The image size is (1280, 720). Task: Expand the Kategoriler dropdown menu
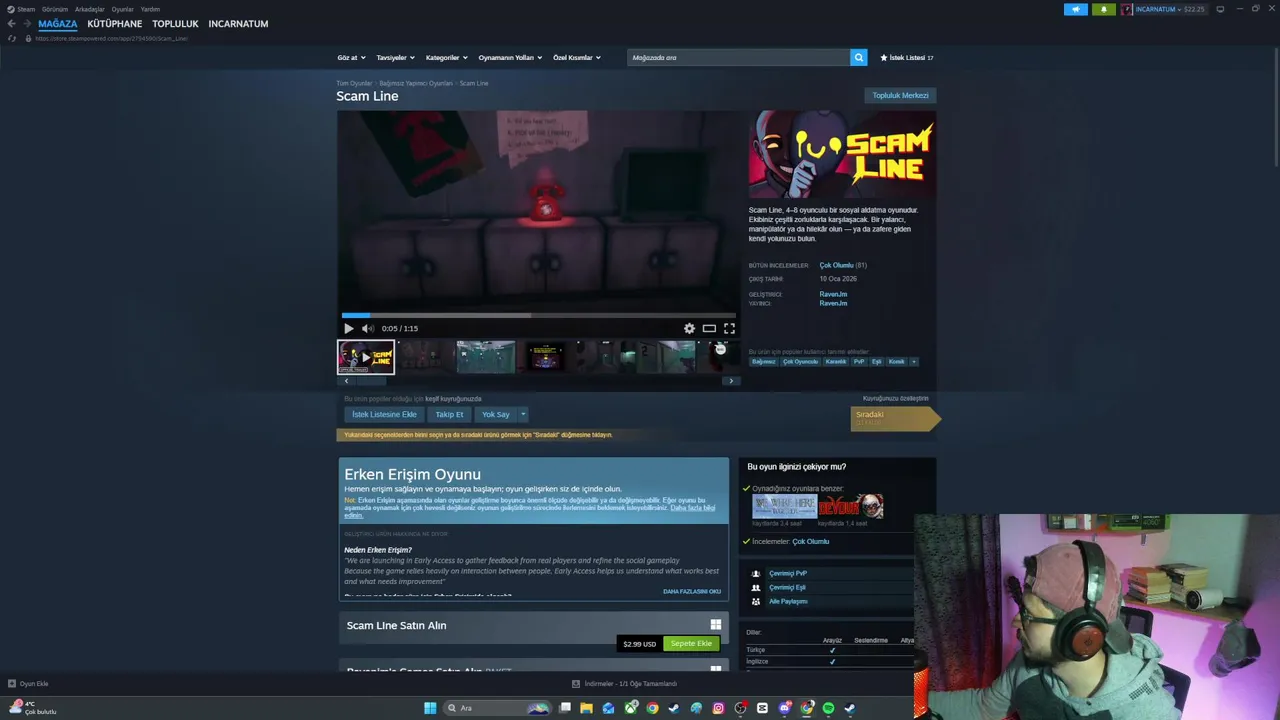click(446, 58)
